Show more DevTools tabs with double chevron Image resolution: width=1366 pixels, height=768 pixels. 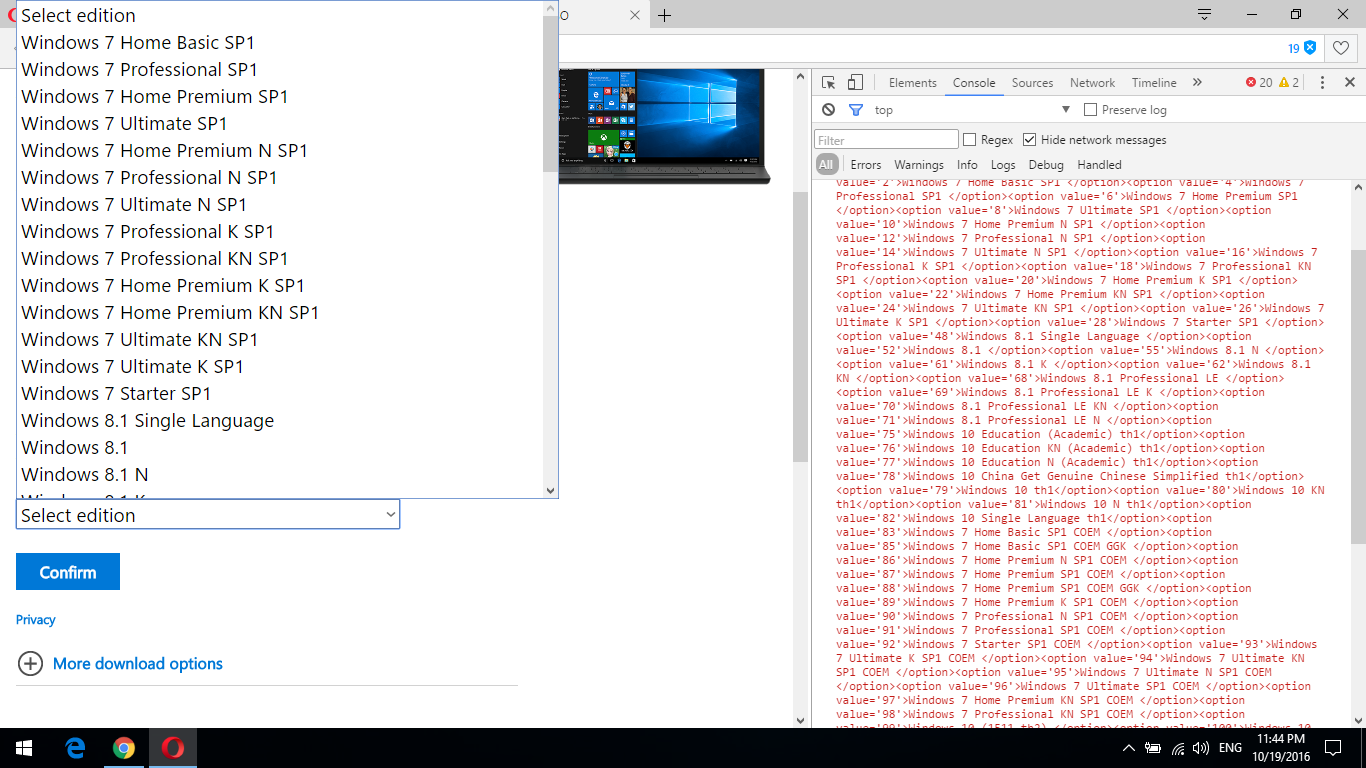pos(1197,83)
